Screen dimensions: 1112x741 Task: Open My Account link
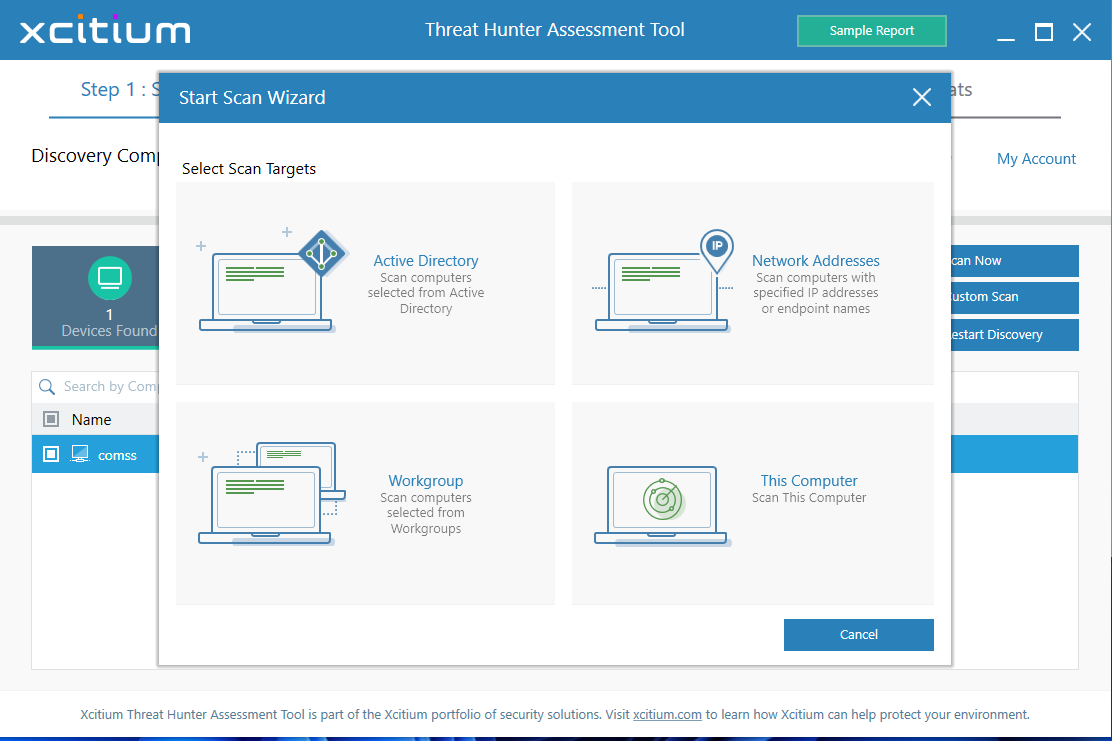pos(1036,158)
